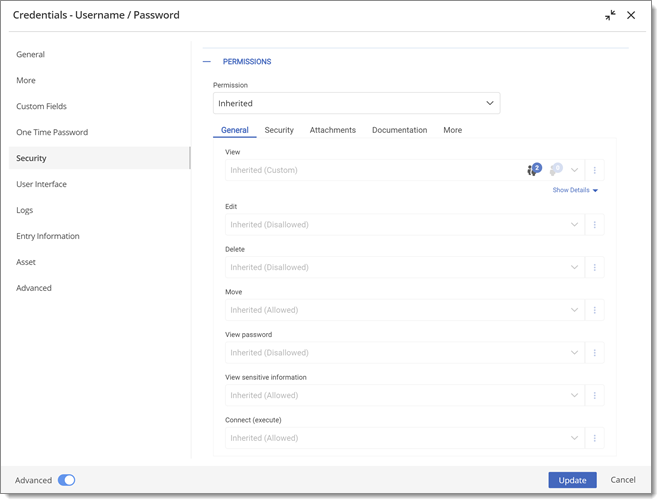Open the Permission Inherited dropdown
The image size is (662, 504).
point(356,103)
